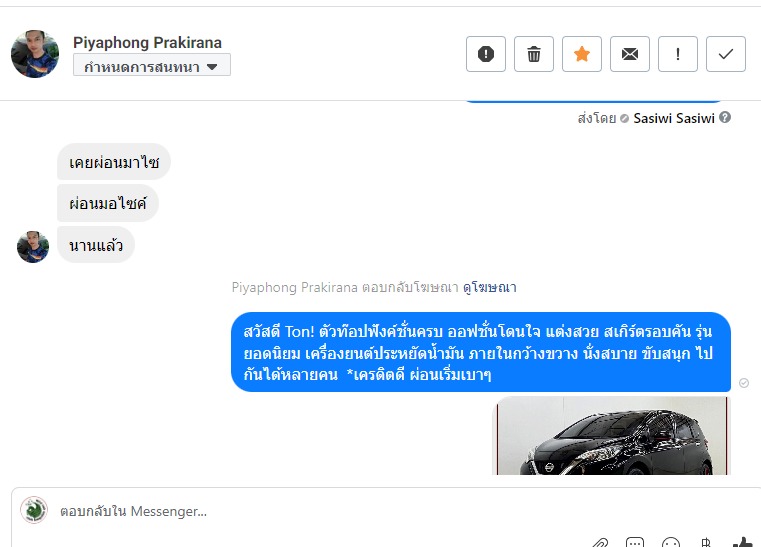The width and height of the screenshot is (761, 547).
Task: Delete conversation using trash icon
Action: tap(534, 54)
